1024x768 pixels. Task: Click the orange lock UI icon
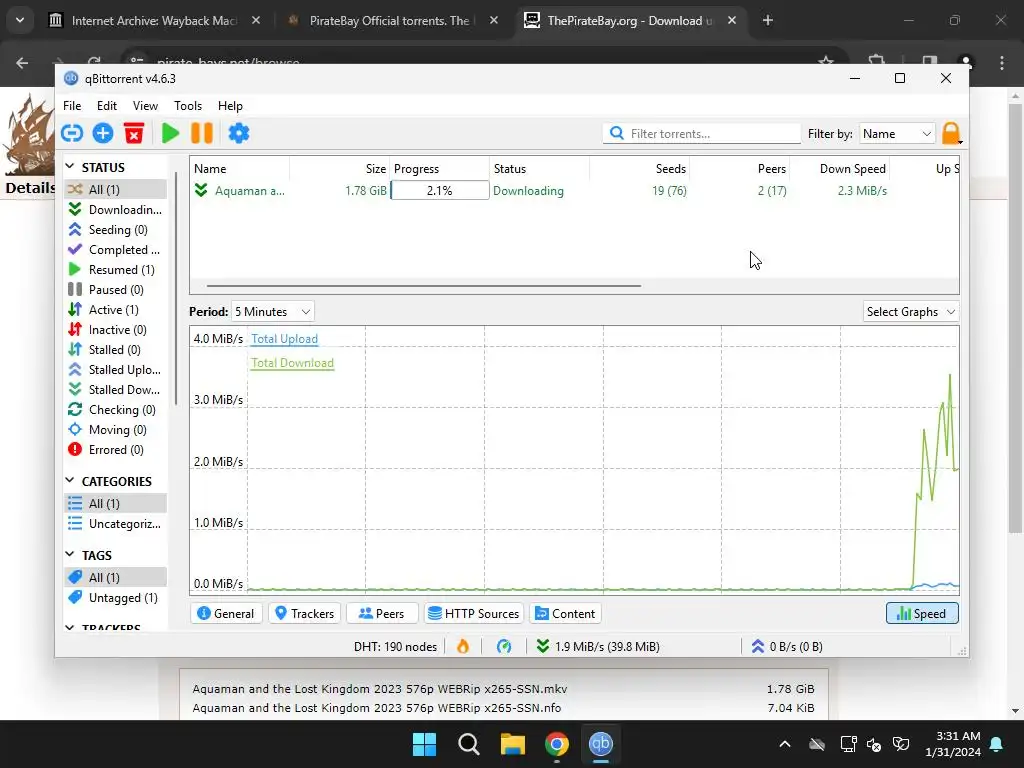(951, 133)
